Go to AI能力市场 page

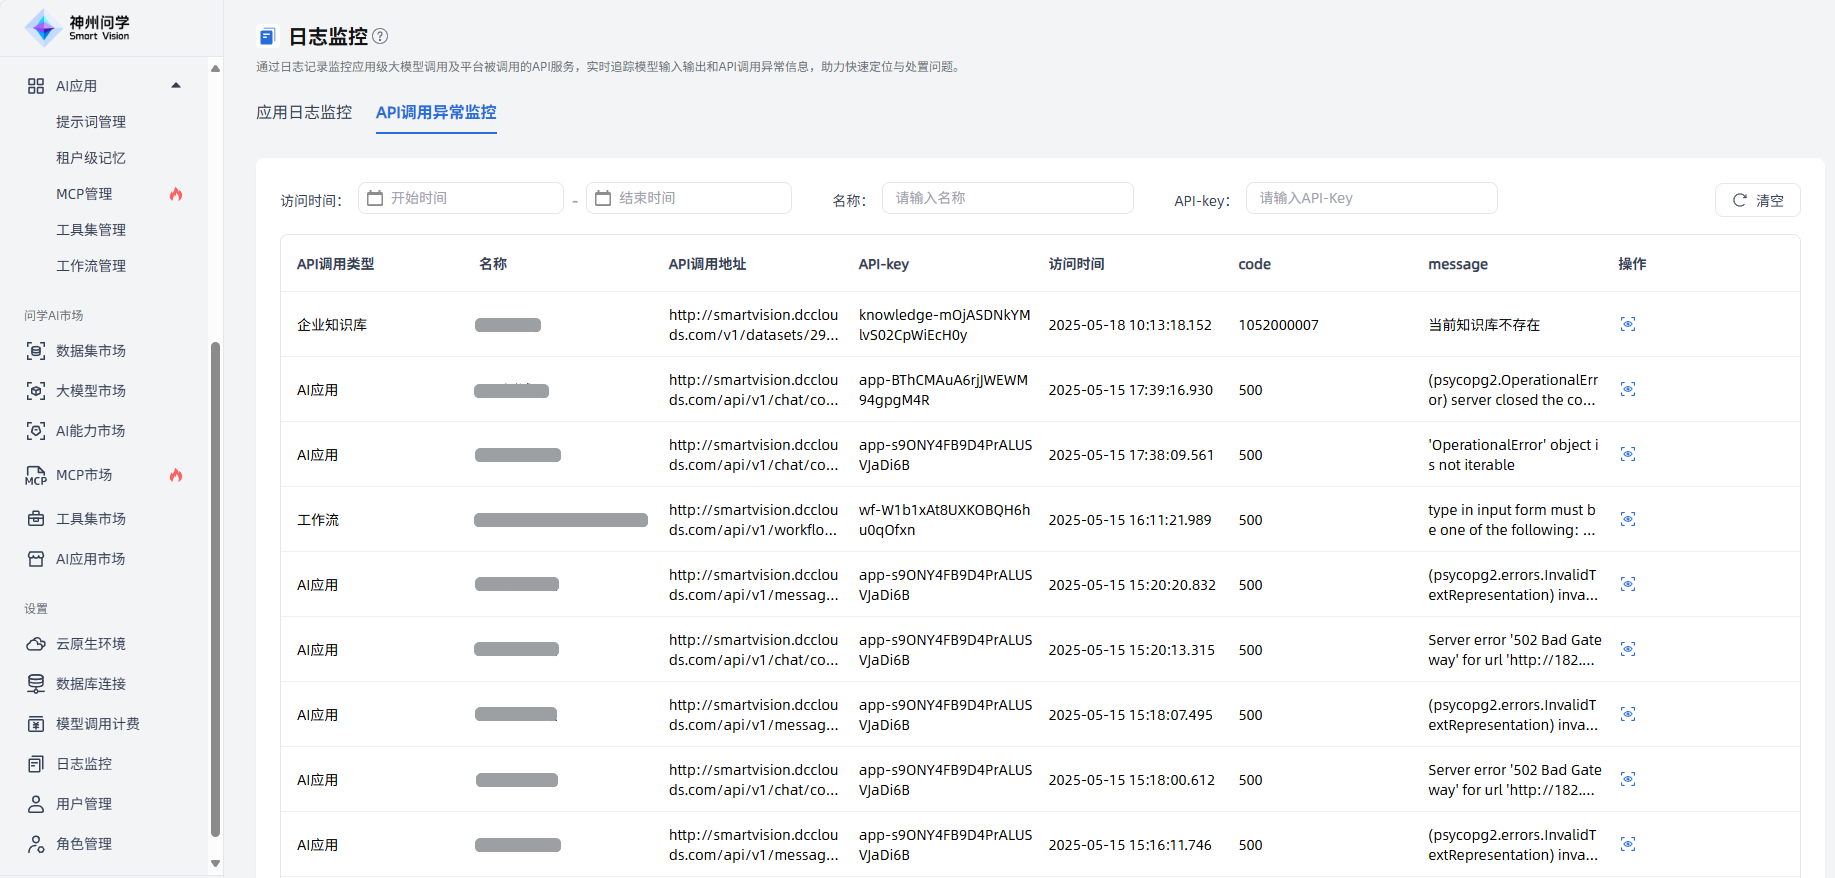pos(91,431)
